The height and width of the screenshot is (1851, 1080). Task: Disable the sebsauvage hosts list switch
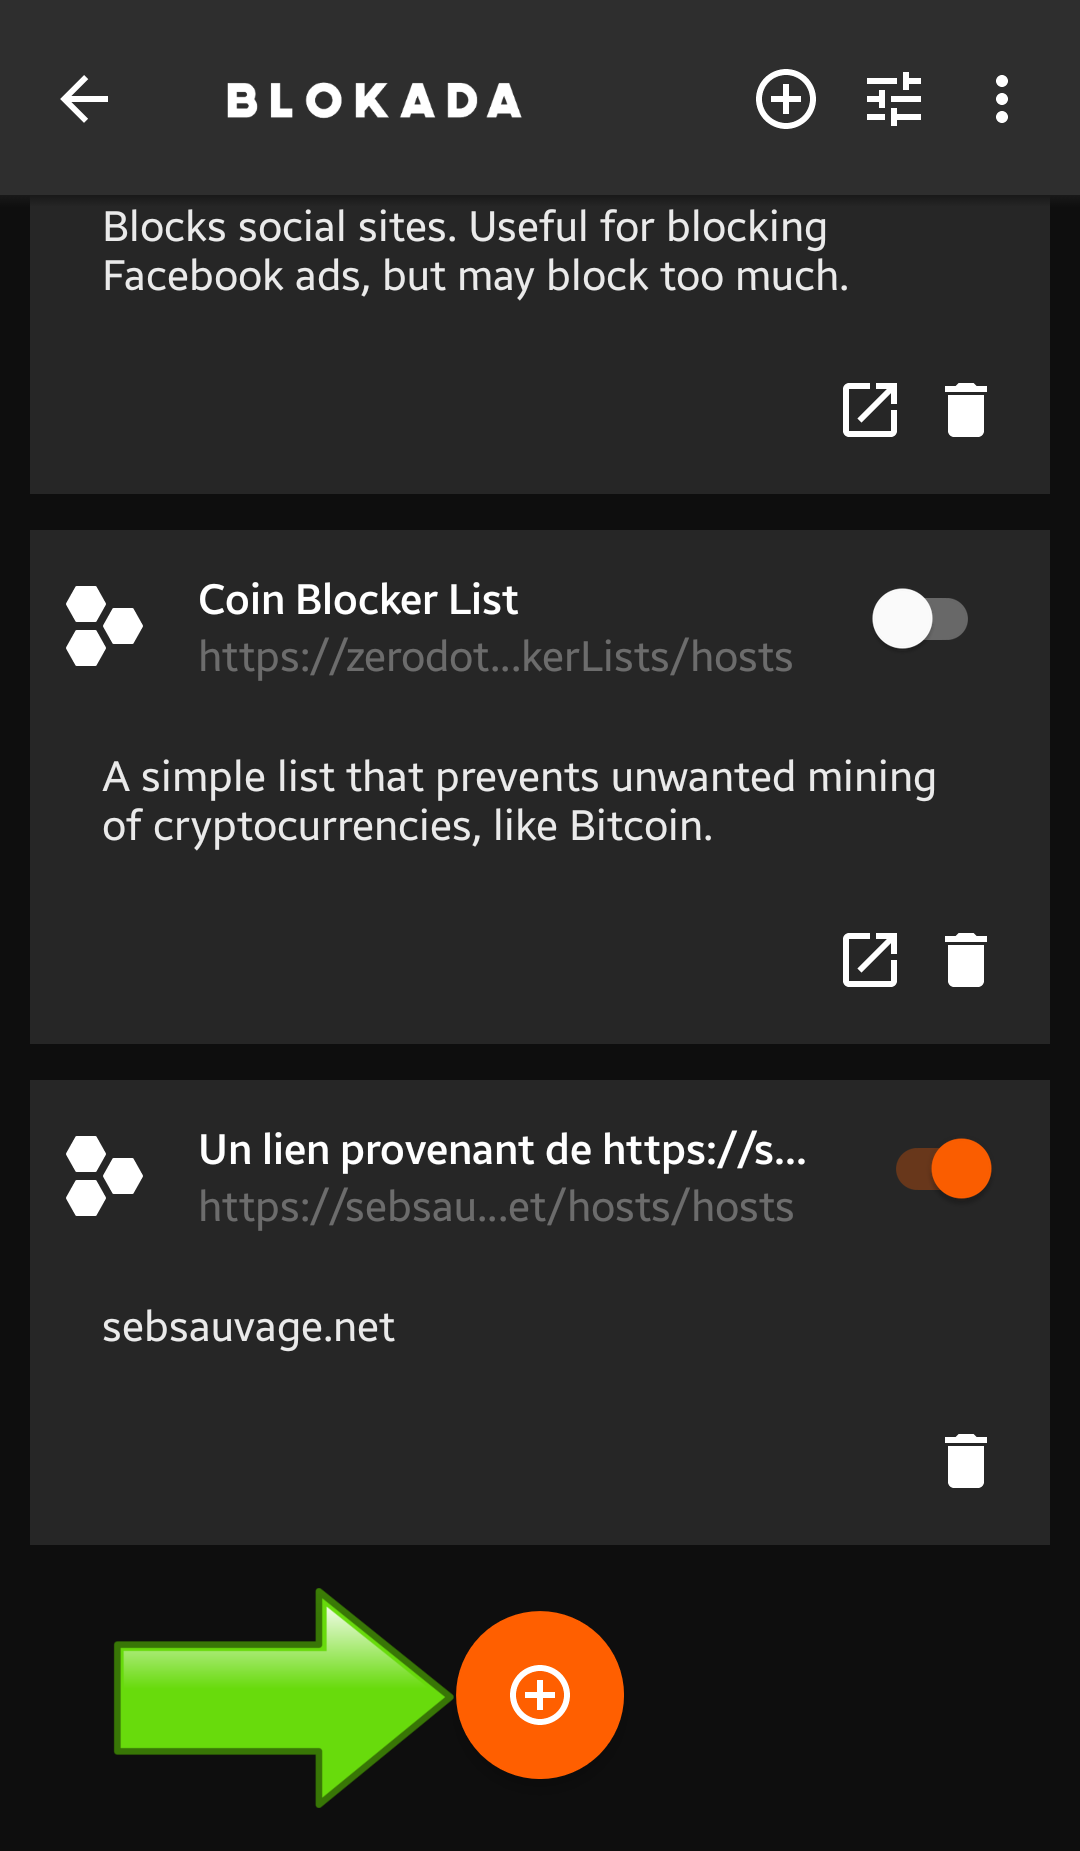point(944,1168)
